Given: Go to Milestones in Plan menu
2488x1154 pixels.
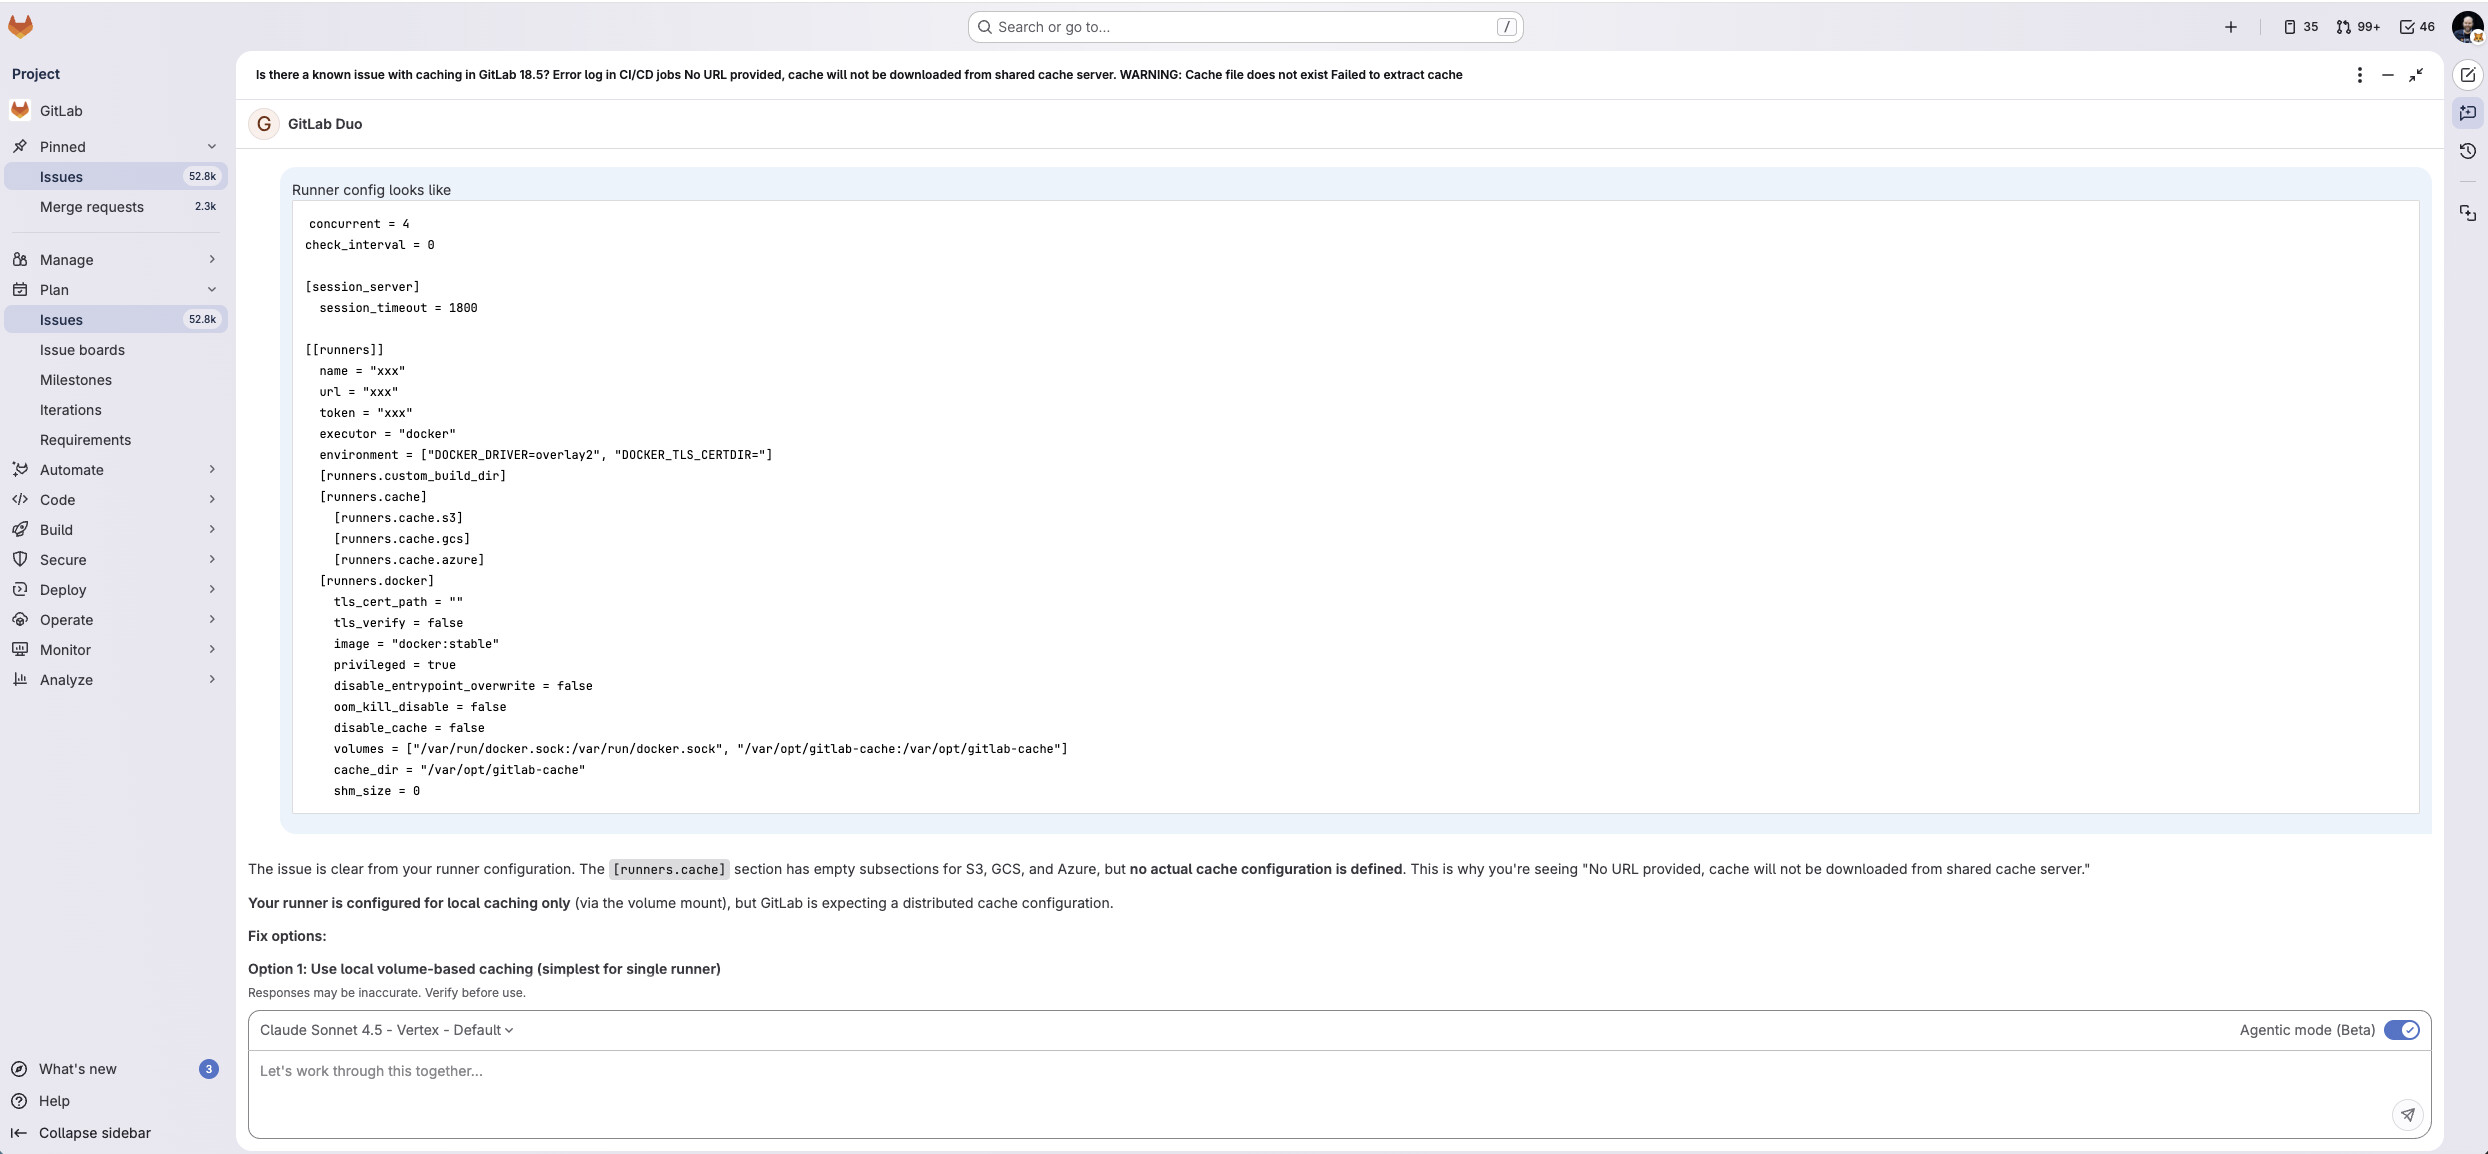Looking at the screenshot, I should [76, 380].
